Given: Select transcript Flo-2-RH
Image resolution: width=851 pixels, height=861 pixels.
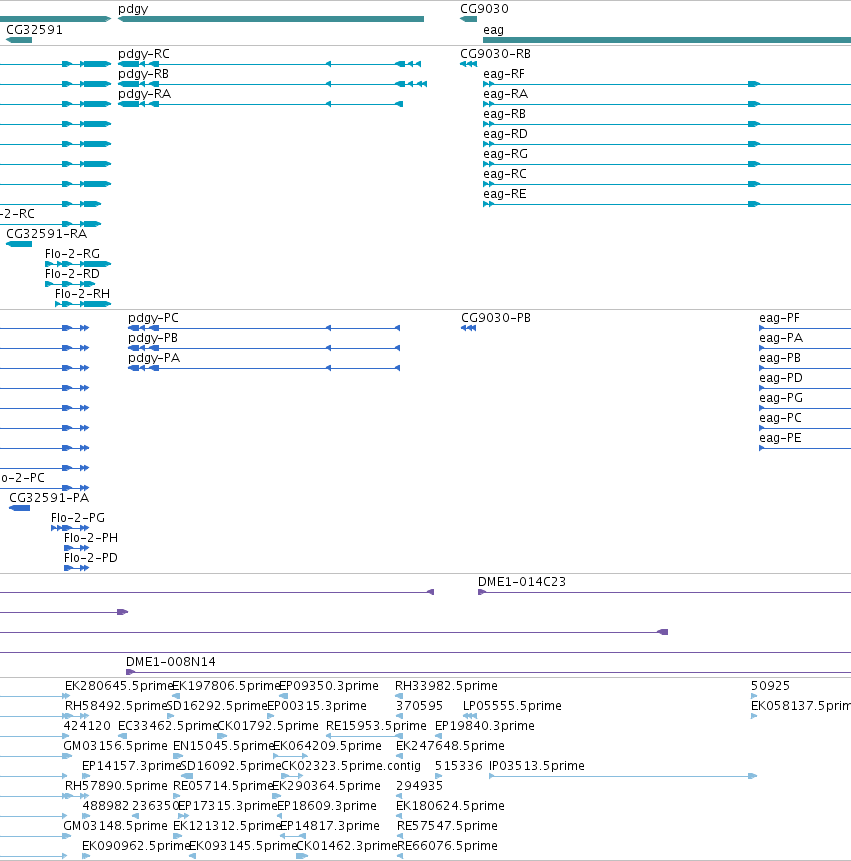Looking at the screenshot, I should tap(83, 304).
